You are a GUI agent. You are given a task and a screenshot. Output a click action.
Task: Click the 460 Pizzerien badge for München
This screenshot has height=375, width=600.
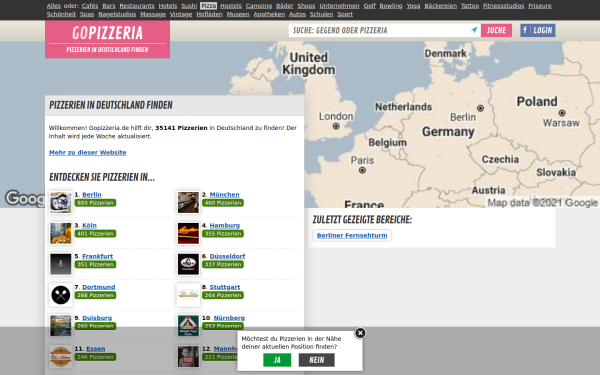[223, 203]
